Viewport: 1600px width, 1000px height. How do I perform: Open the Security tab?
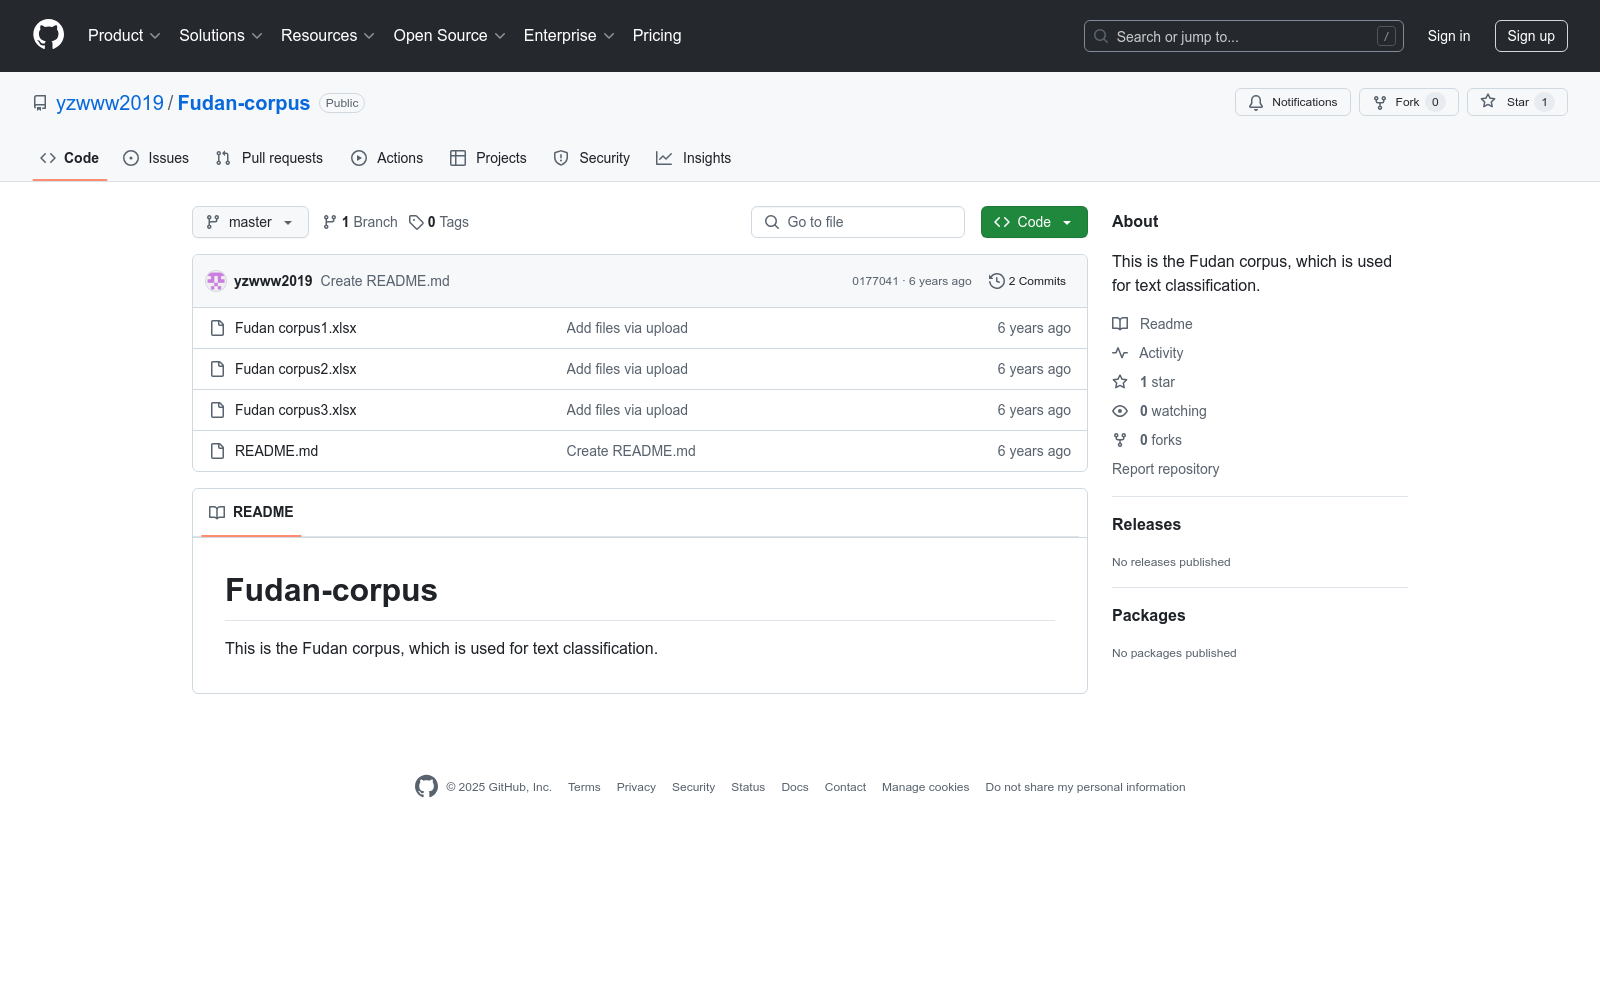pos(592,158)
